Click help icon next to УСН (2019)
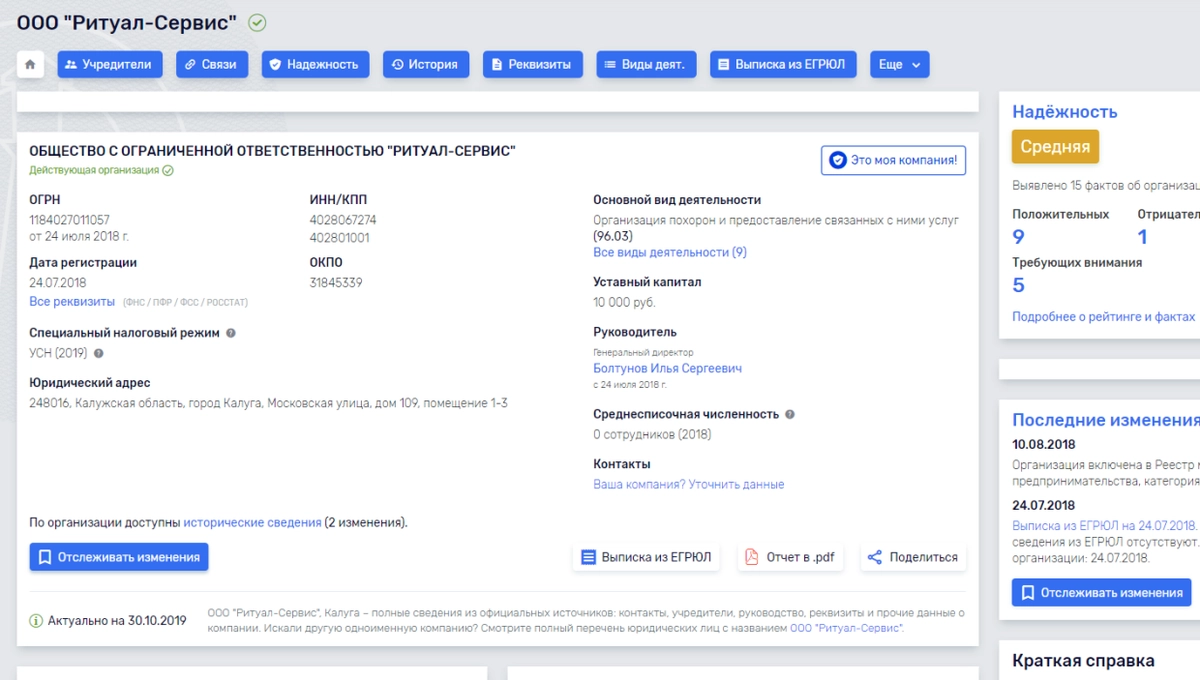The image size is (1200, 680). (99, 353)
